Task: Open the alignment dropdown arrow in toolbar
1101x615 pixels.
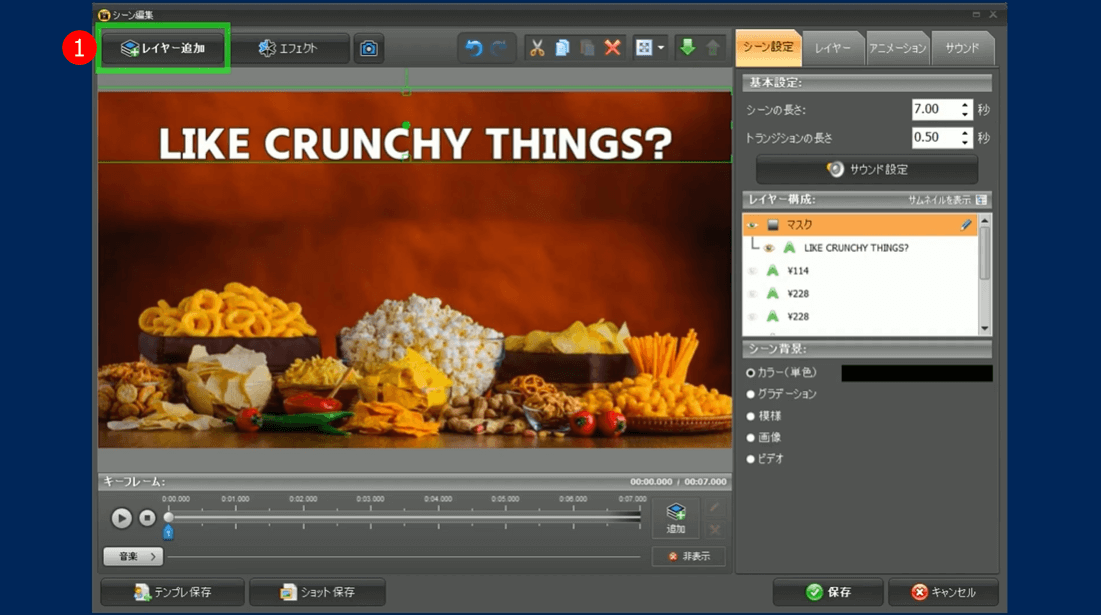Action: [x=661, y=48]
